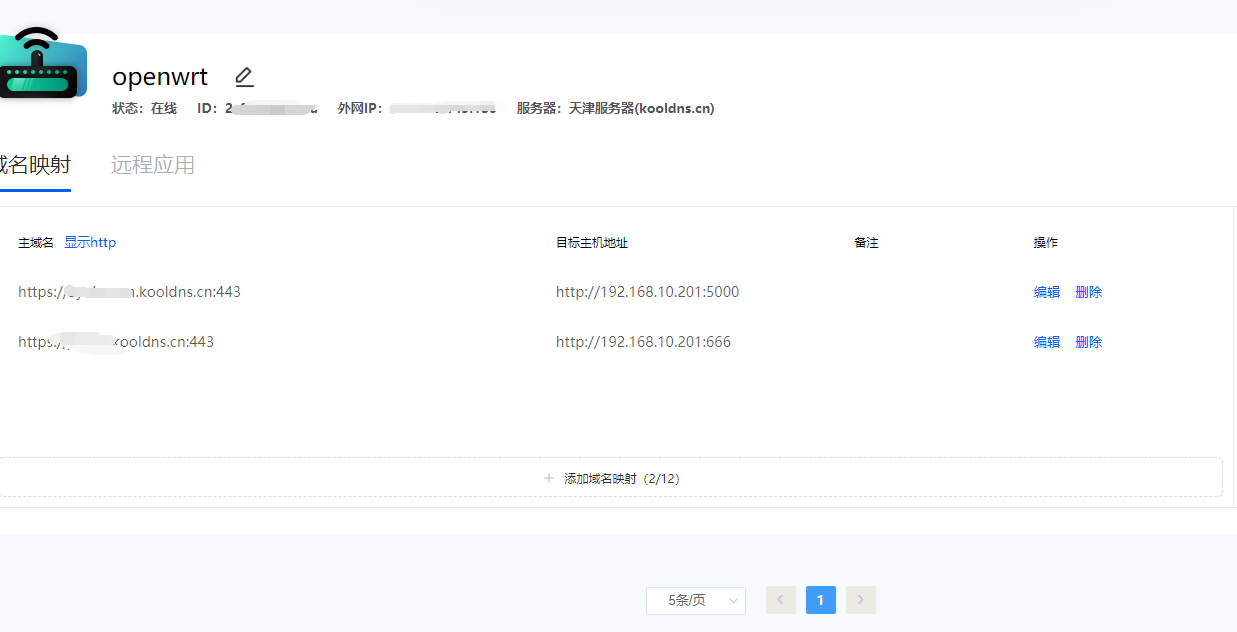Click 编辑 for the port 5000 mapping
This screenshot has width=1237, height=632.
point(1046,291)
